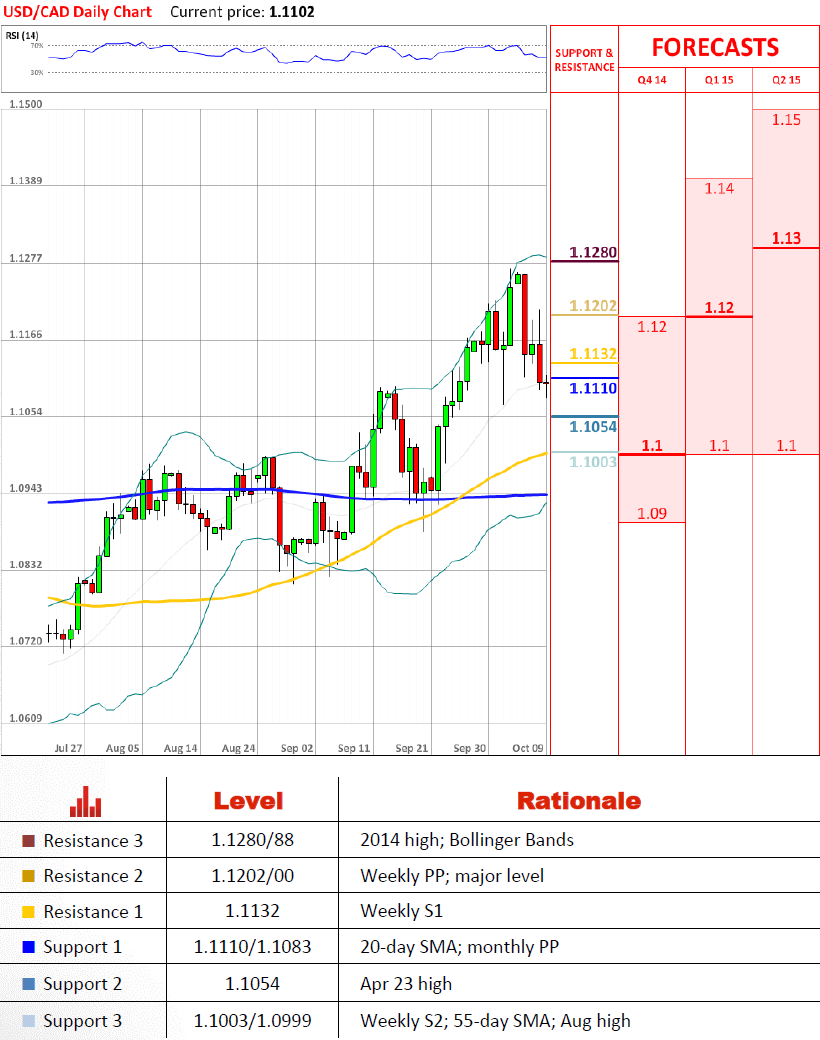
Task: Click the 1.1 forecast value under Q2 15
Action: 786,446
